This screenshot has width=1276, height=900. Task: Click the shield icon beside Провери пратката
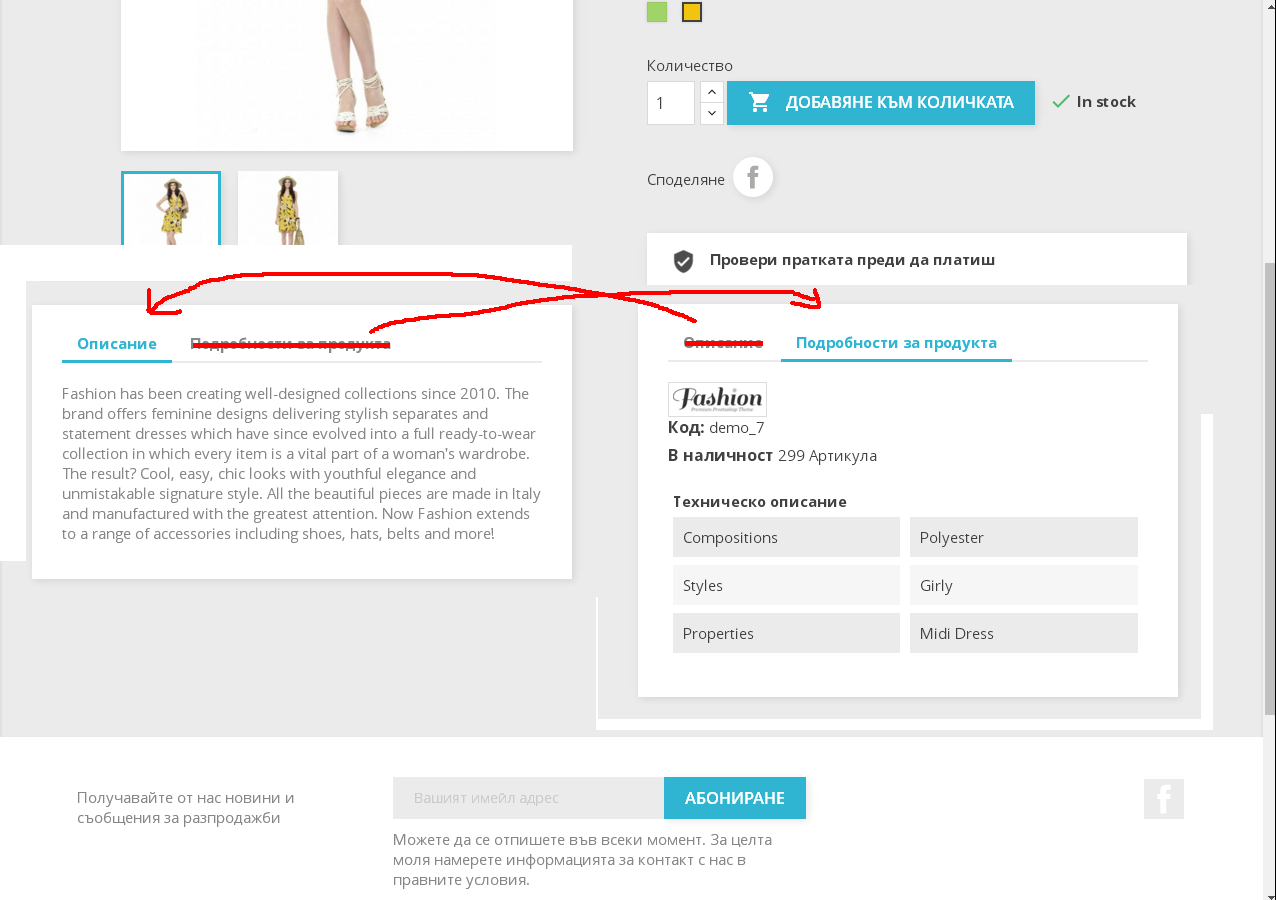(684, 261)
